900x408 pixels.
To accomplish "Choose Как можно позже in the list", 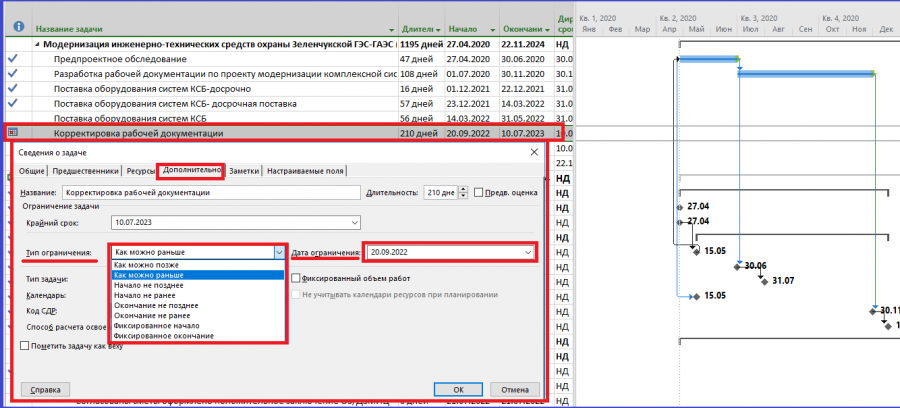I will [199, 265].
